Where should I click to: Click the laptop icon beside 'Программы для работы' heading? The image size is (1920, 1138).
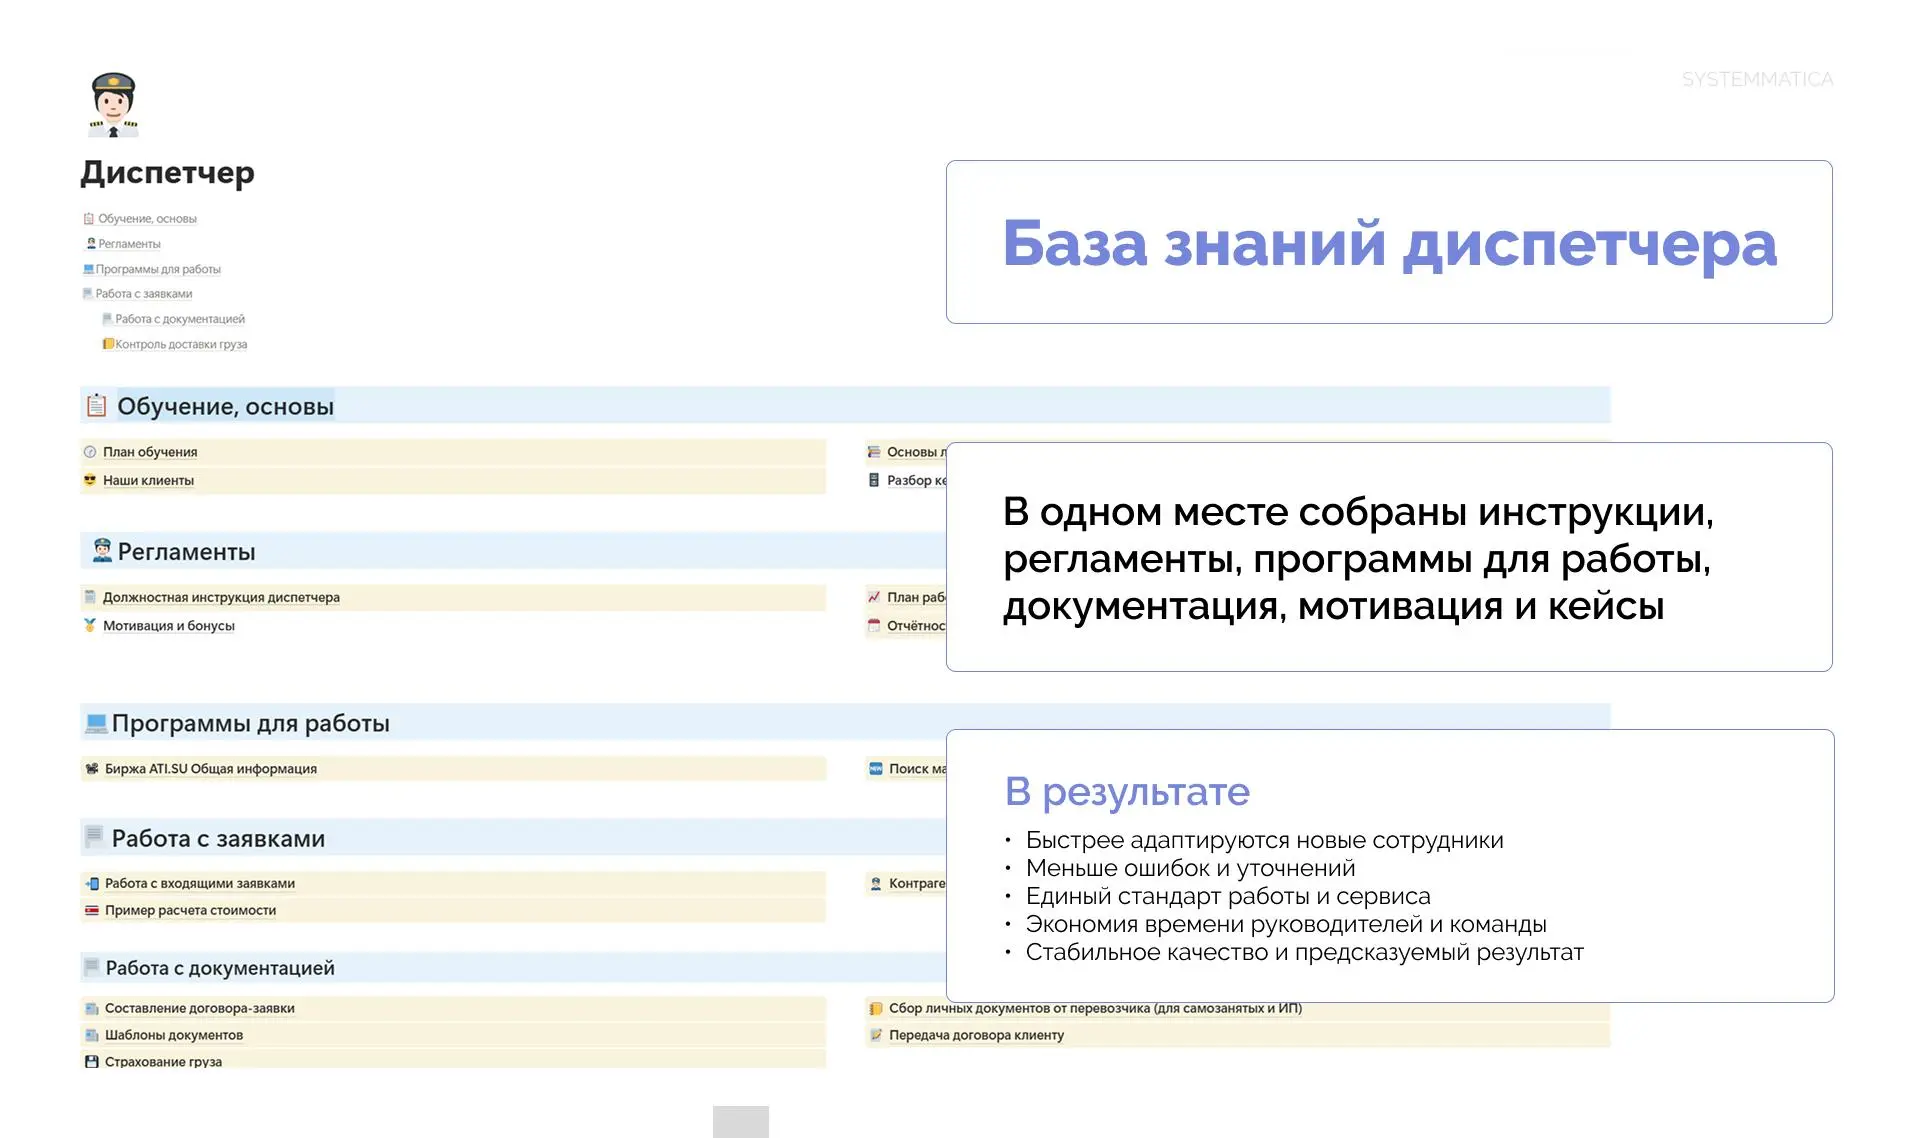(x=96, y=722)
